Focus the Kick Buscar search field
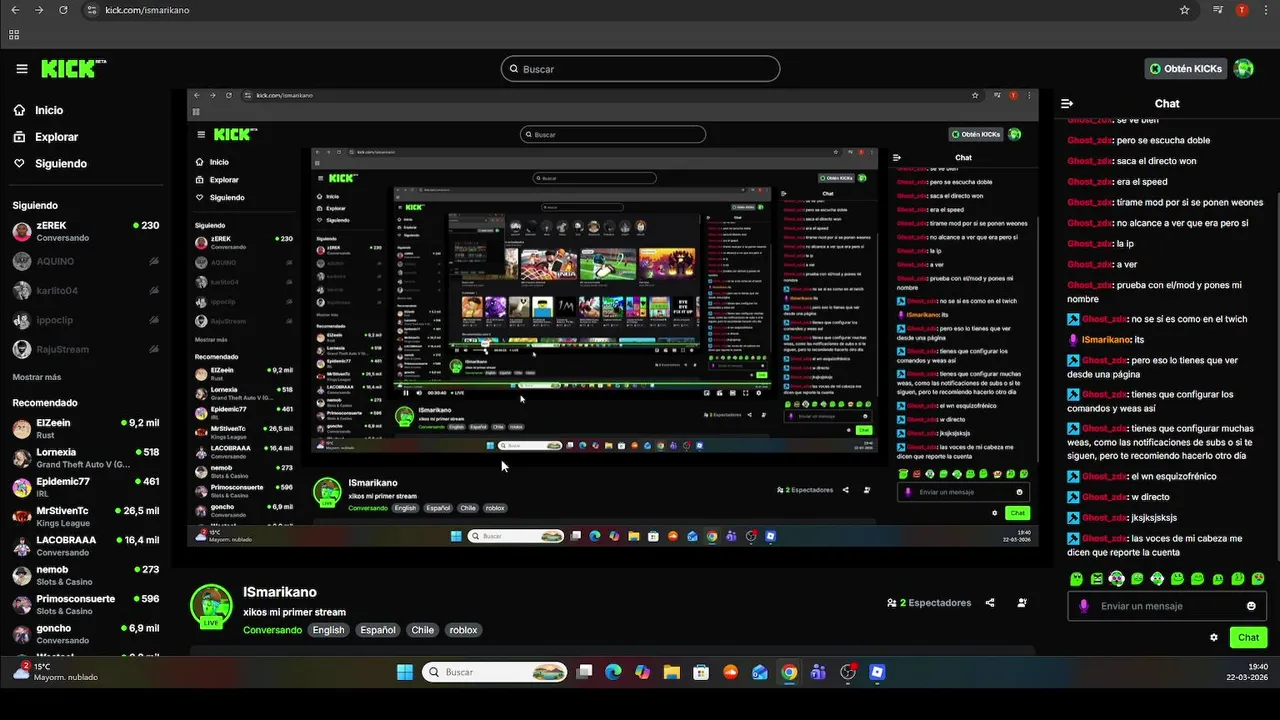1280x720 pixels. [640, 69]
